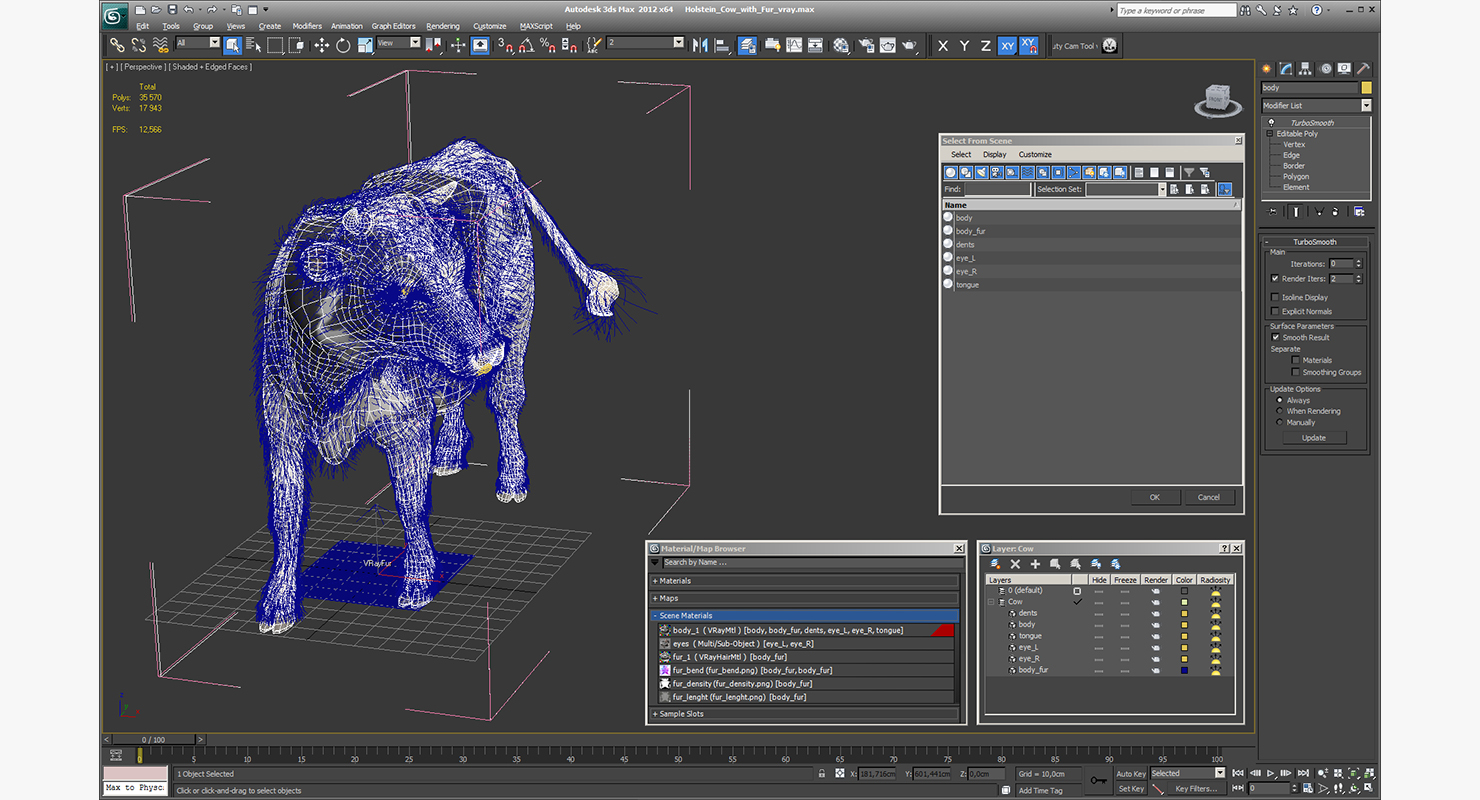Toggle Display Geometry filter in Select From Scene

[x=951, y=173]
